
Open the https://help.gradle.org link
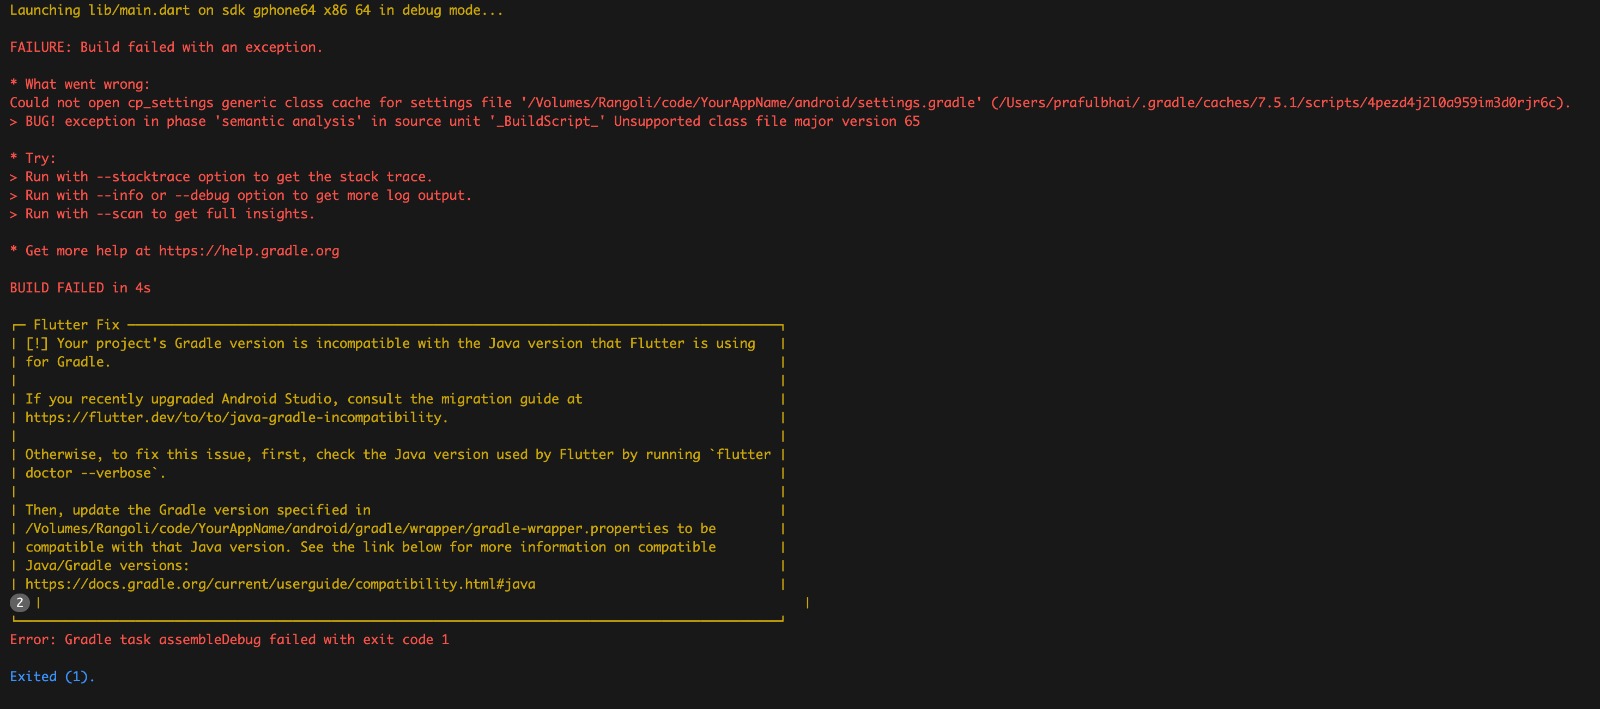tap(249, 251)
